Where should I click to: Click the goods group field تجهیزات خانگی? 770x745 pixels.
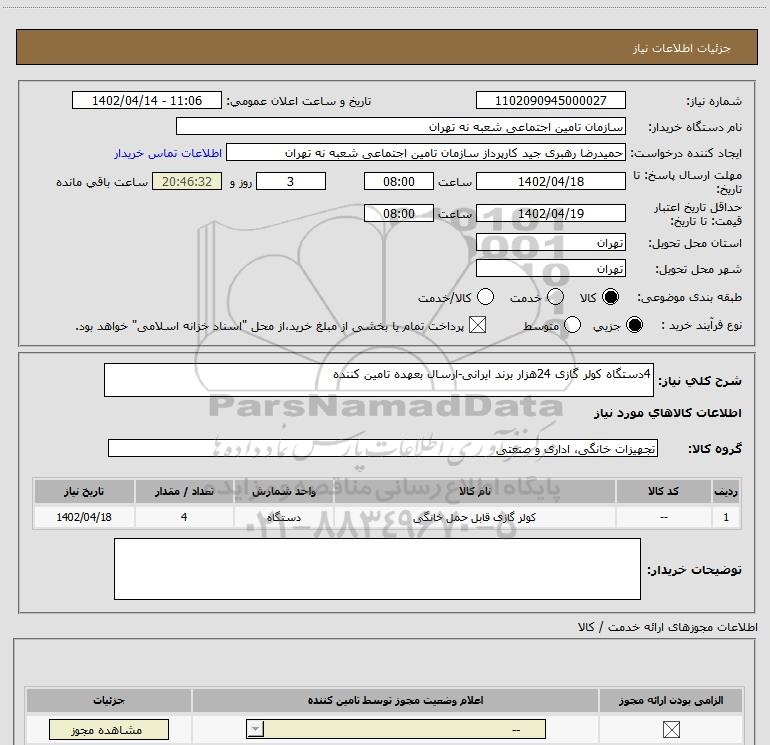383,448
